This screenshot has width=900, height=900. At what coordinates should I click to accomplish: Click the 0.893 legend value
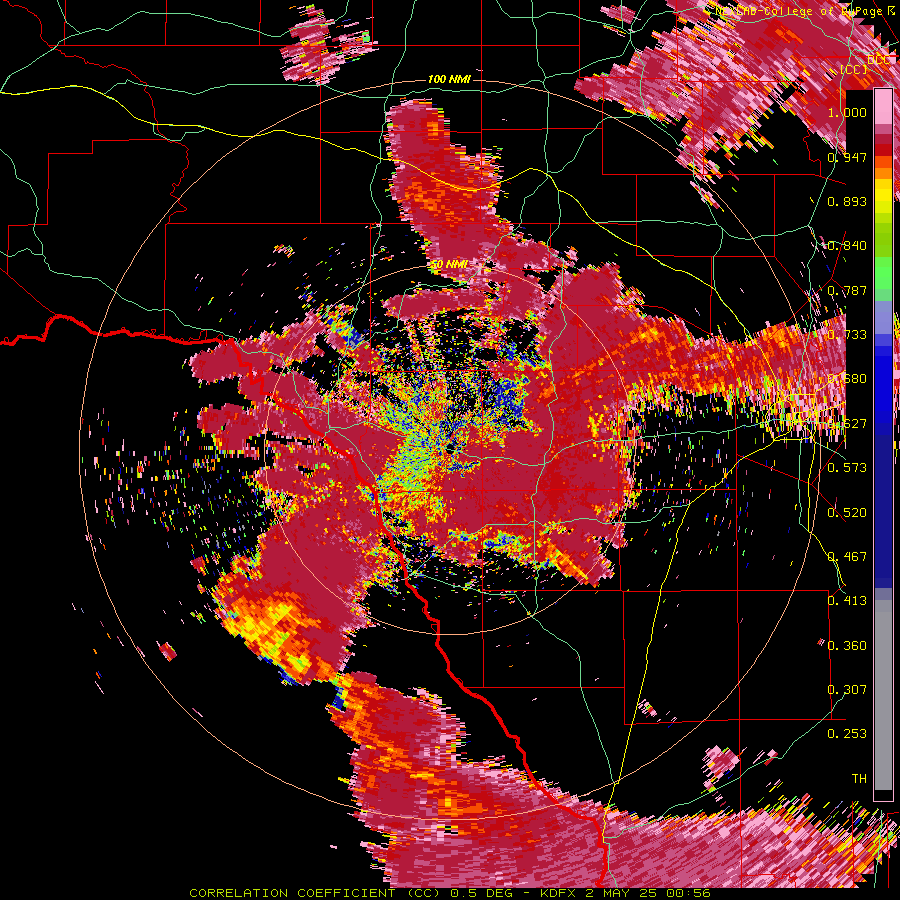(x=847, y=201)
